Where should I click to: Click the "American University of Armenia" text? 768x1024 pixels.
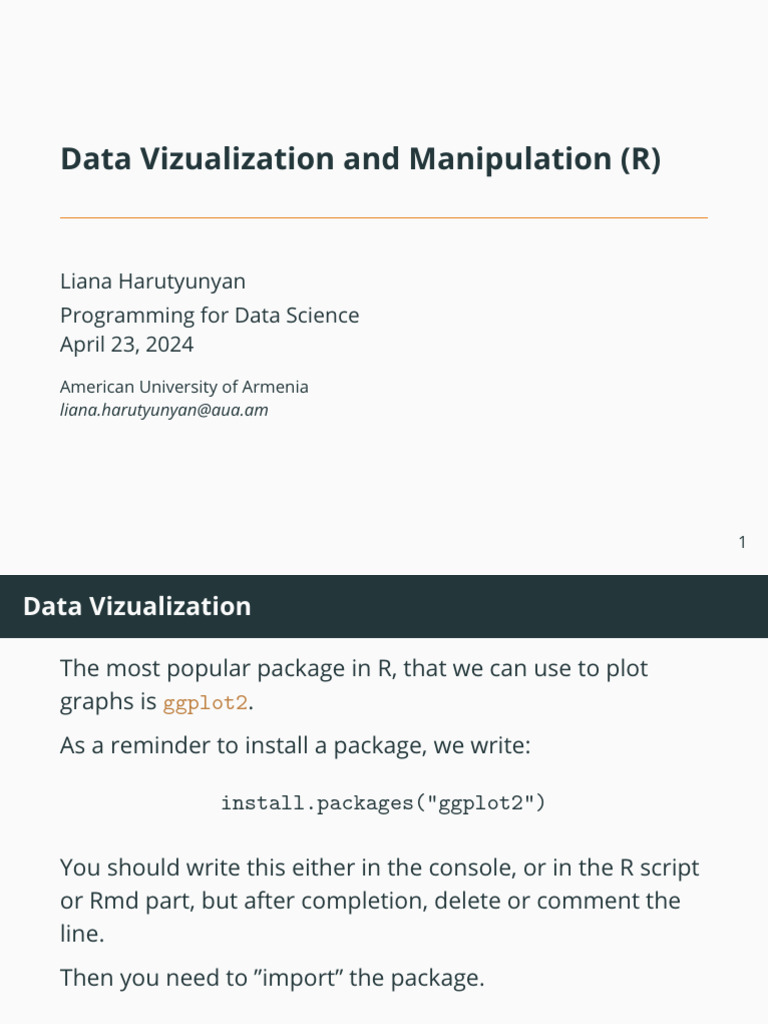tap(184, 387)
